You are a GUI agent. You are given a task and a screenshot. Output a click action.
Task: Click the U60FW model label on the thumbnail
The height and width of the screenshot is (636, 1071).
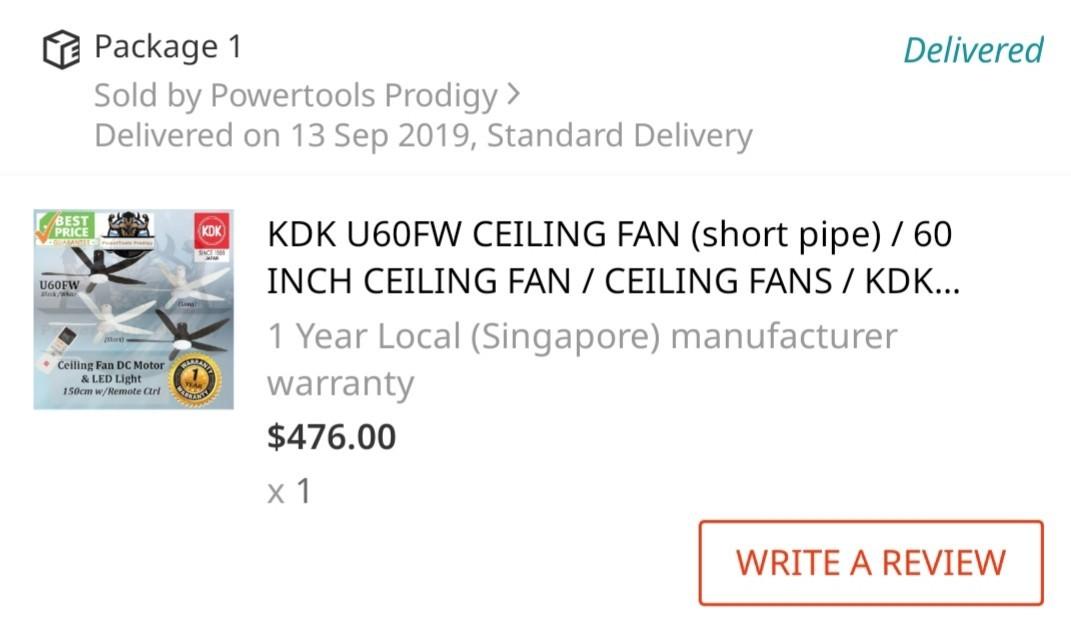point(59,285)
